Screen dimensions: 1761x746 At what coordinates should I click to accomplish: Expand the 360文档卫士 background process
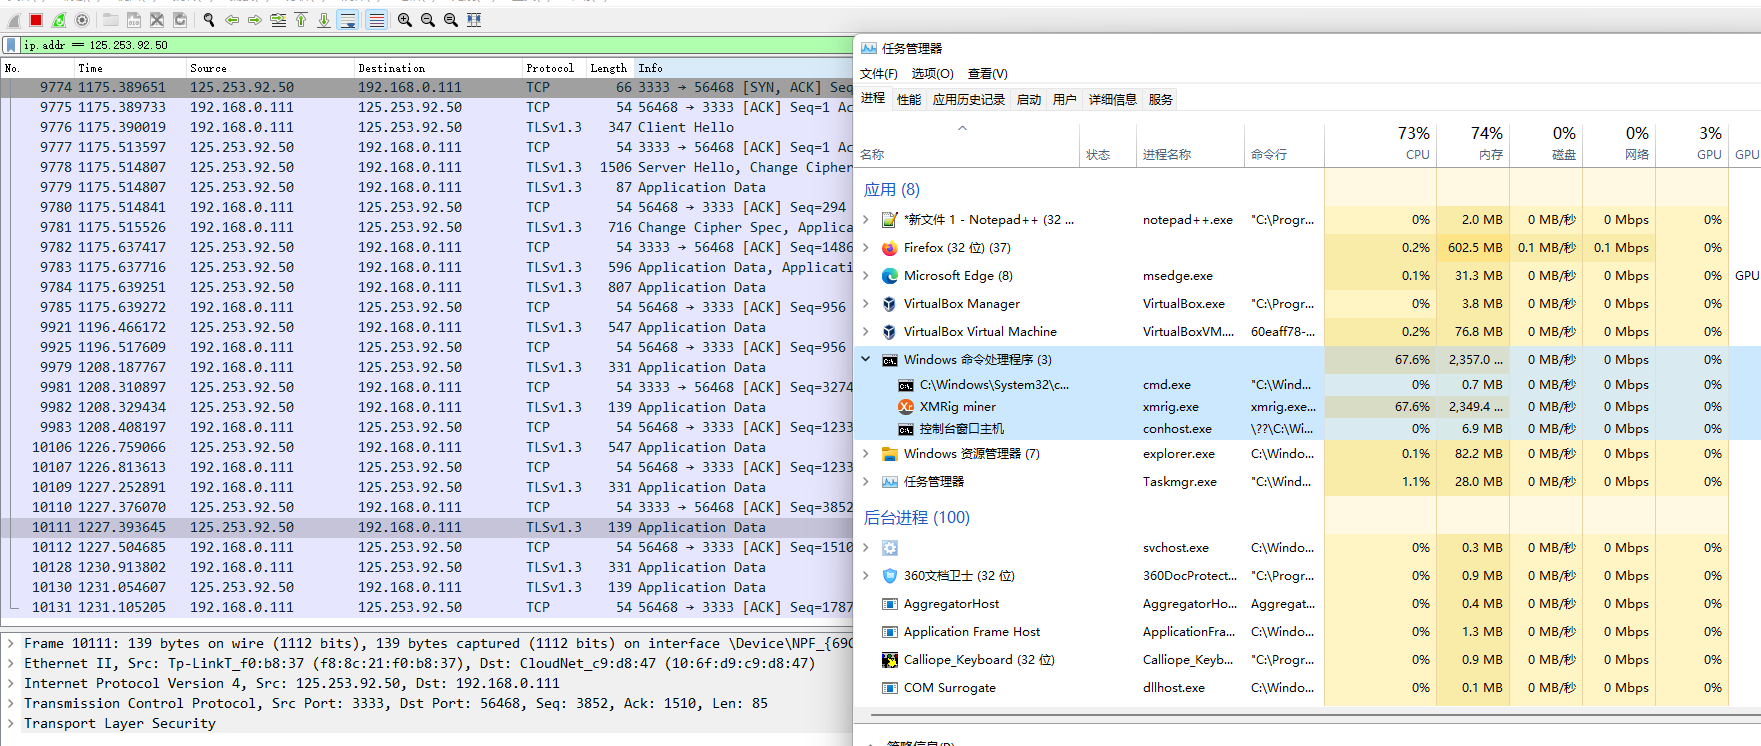coord(866,576)
